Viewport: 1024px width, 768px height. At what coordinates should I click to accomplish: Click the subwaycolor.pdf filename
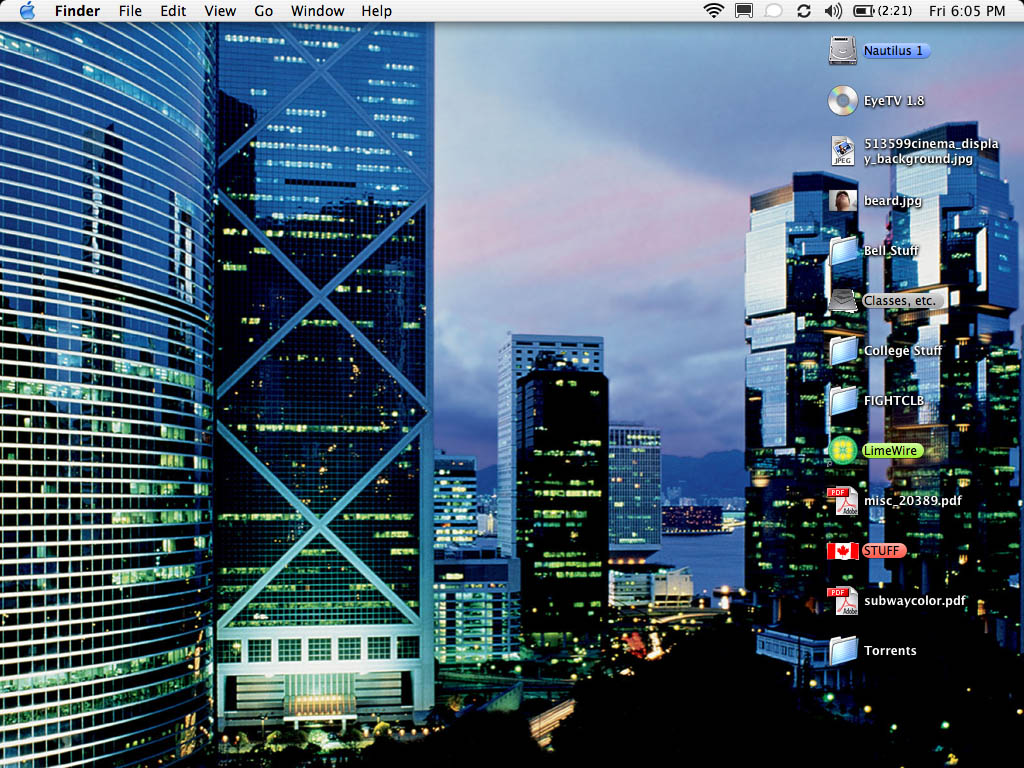(x=914, y=601)
